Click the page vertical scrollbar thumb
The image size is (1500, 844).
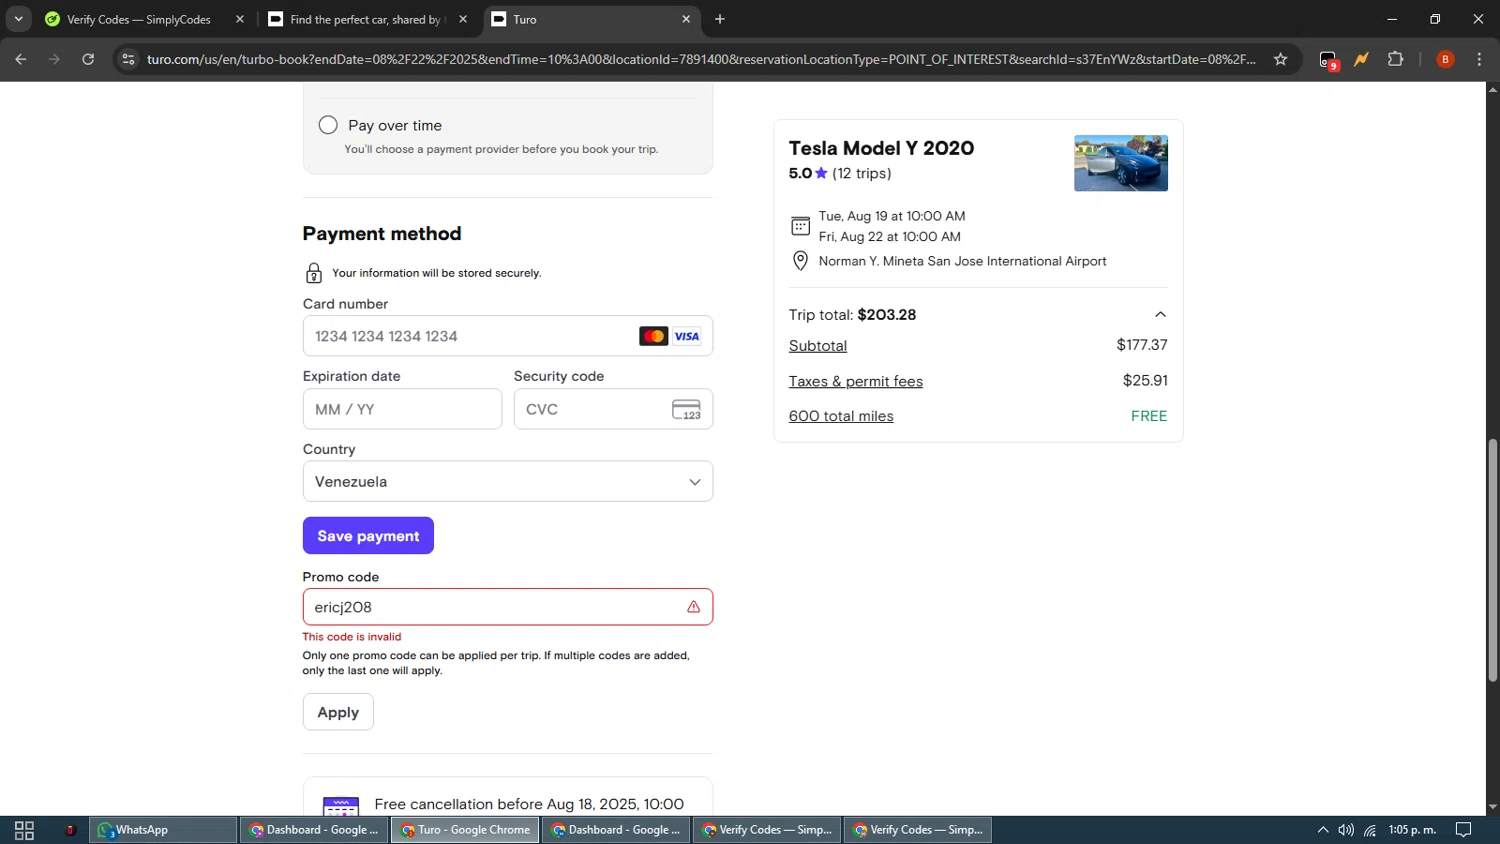[x=1492, y=560]
